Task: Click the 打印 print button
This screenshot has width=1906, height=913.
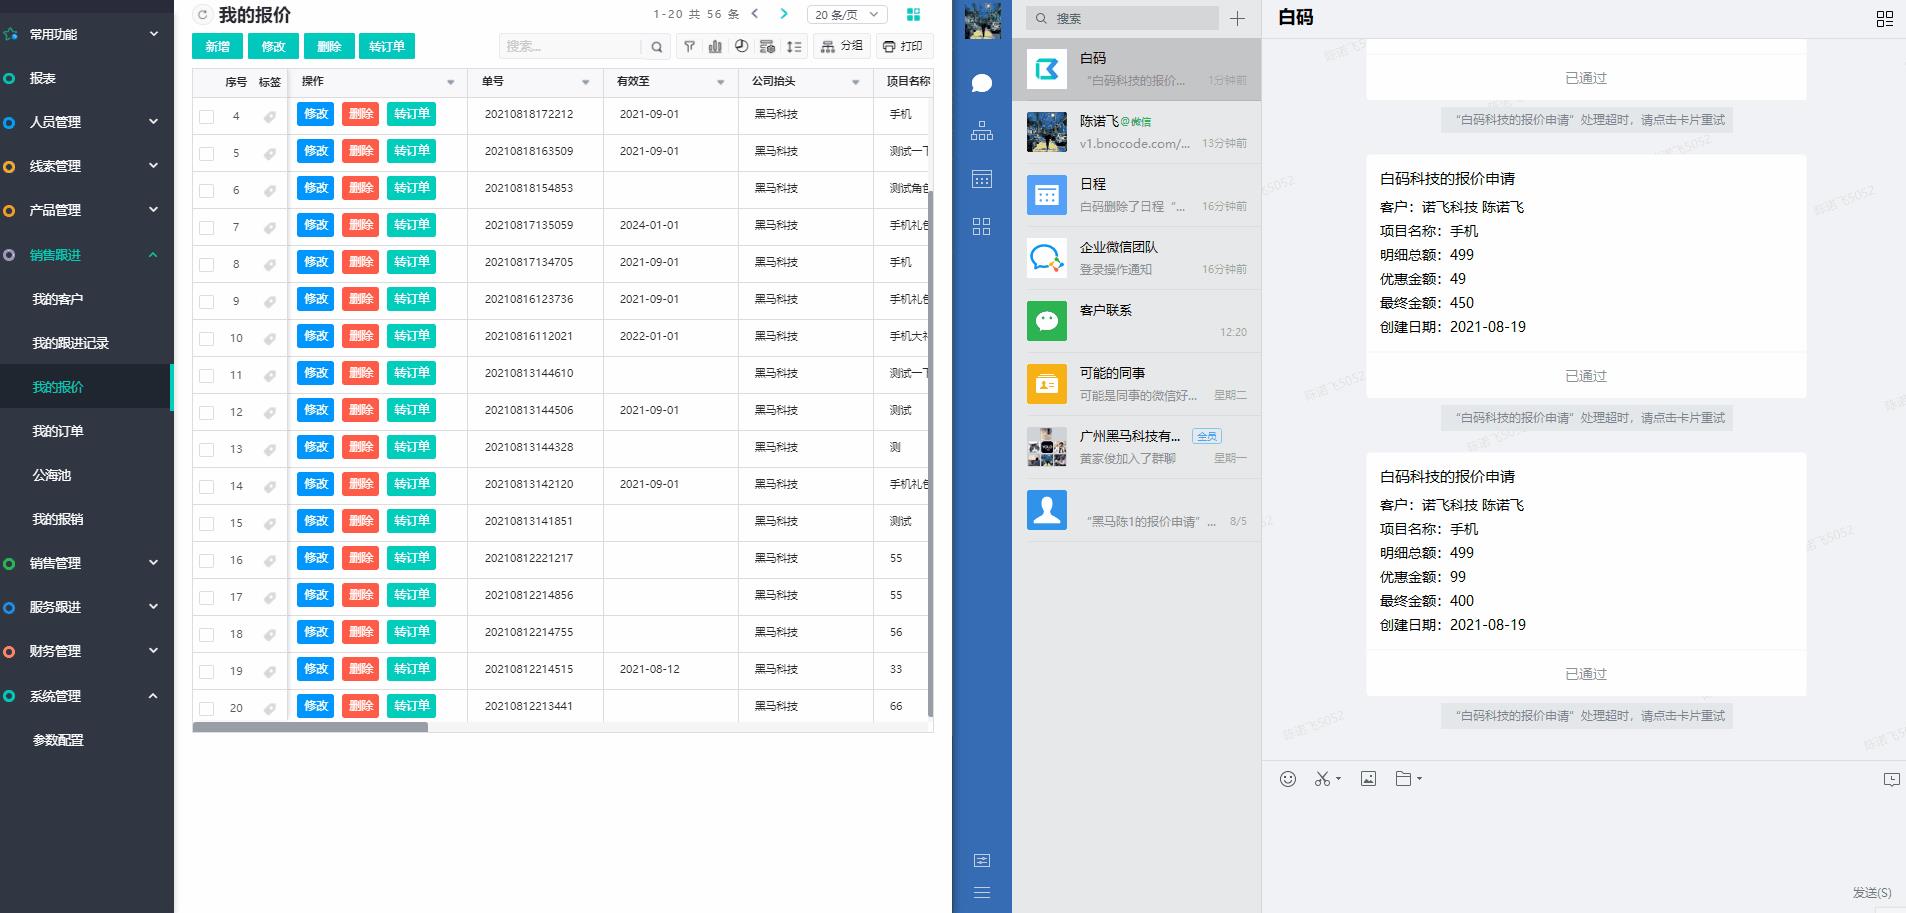Action: pyautogui.click(x=903, y=46)
